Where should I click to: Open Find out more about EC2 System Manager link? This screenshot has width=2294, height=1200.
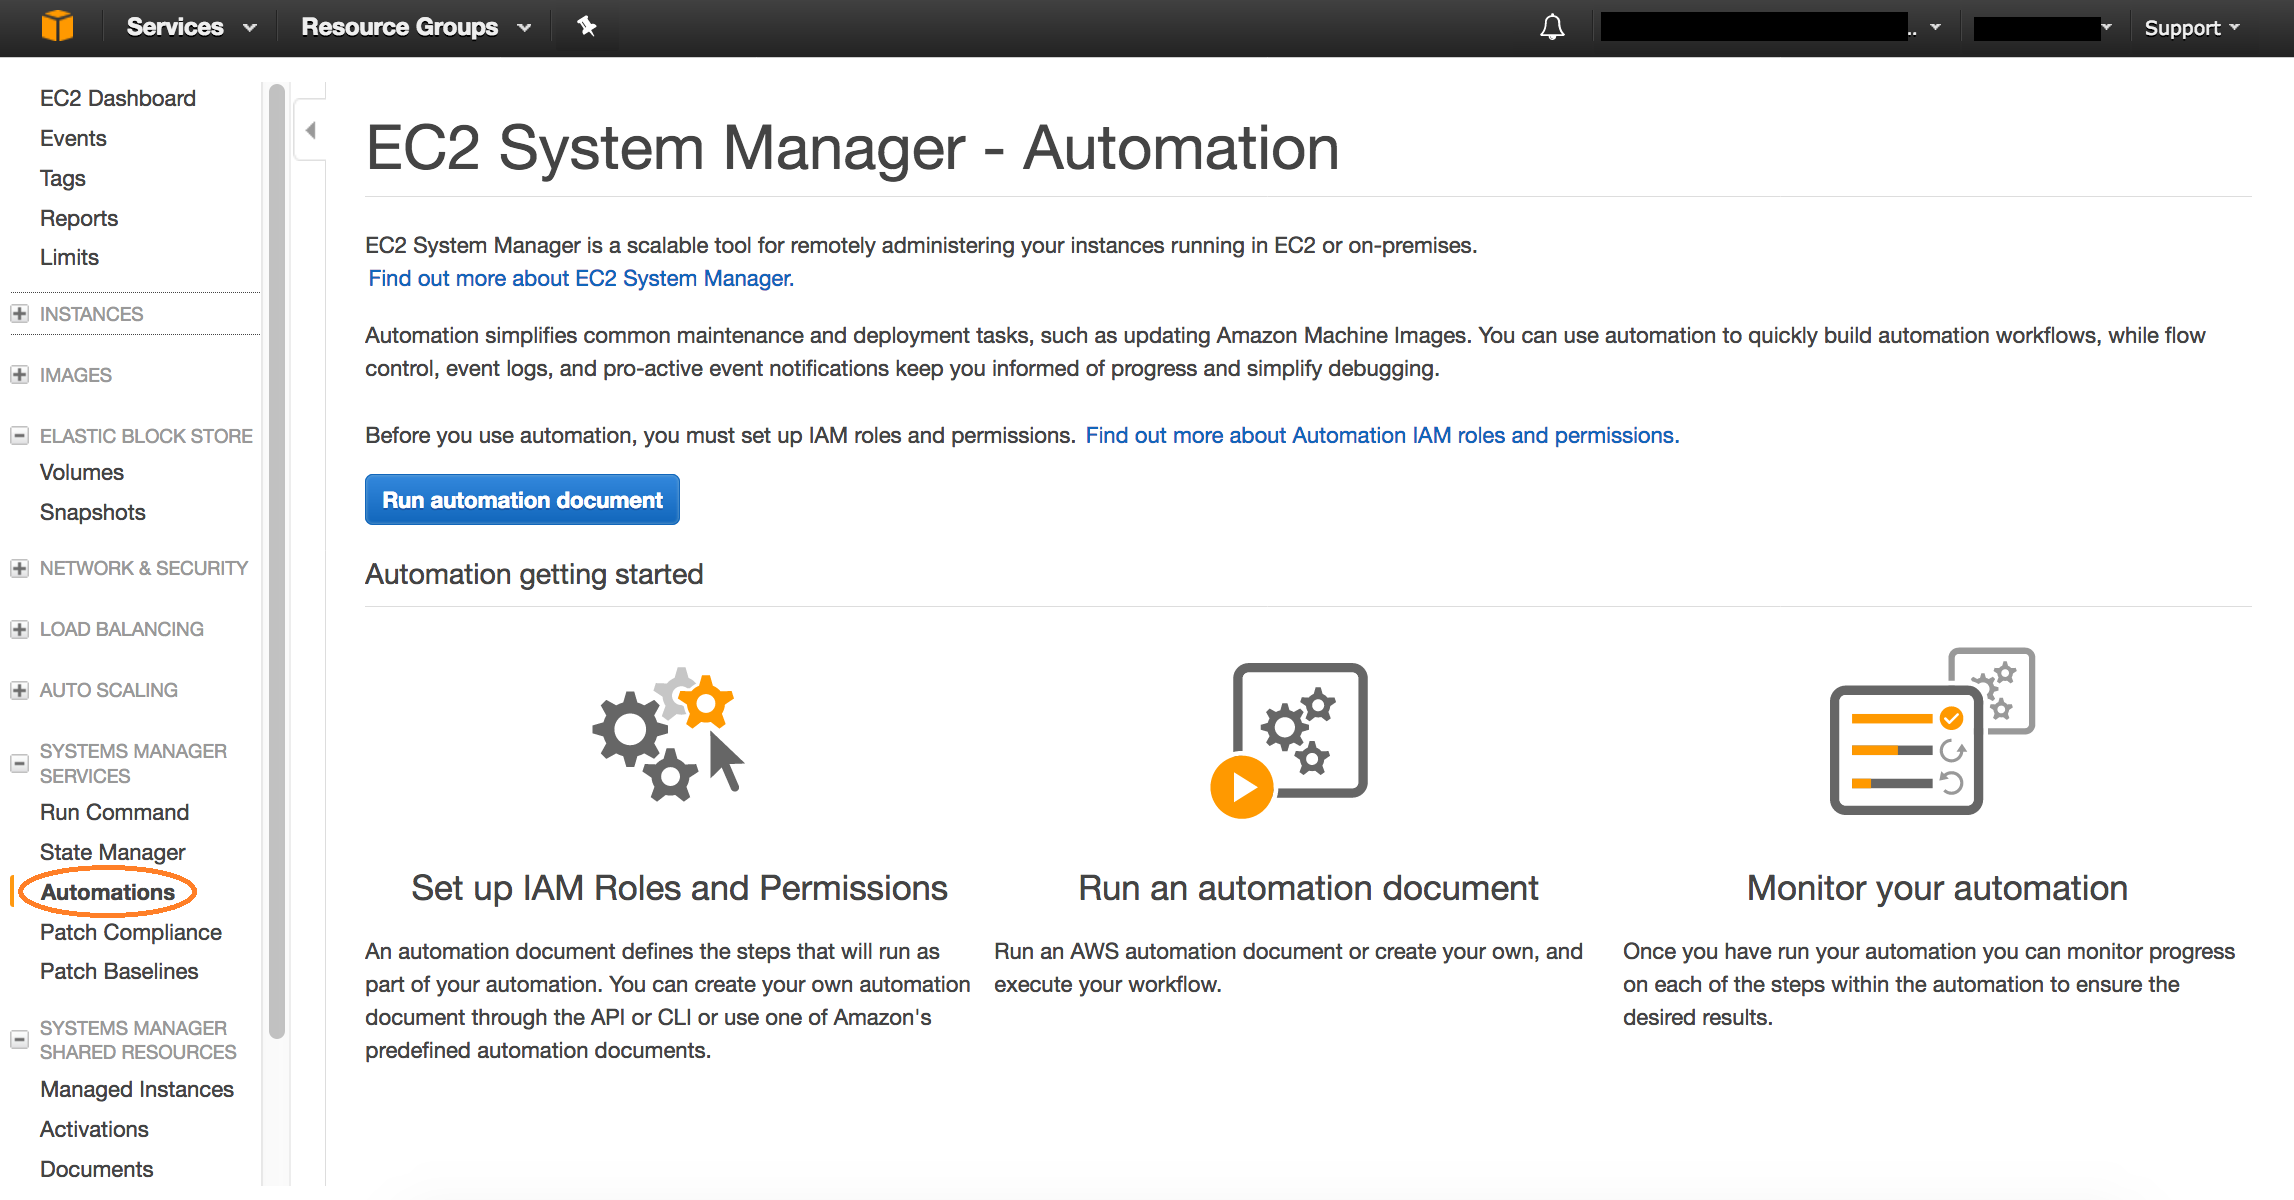[x=581, y=278]
